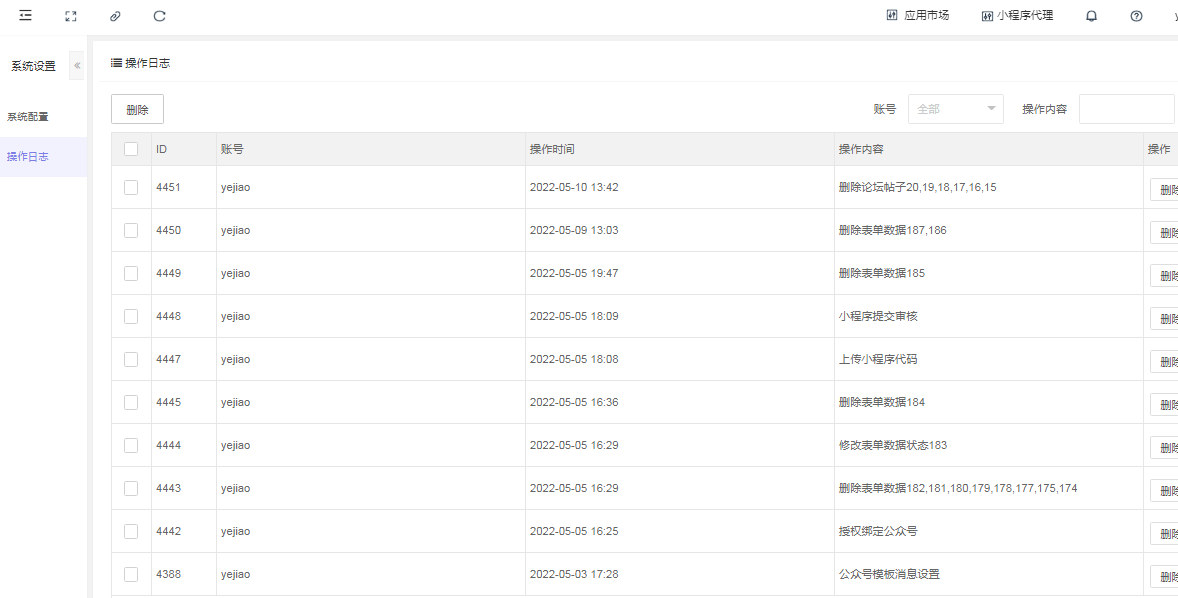Click the help question mark icon

click(1136, 16)
